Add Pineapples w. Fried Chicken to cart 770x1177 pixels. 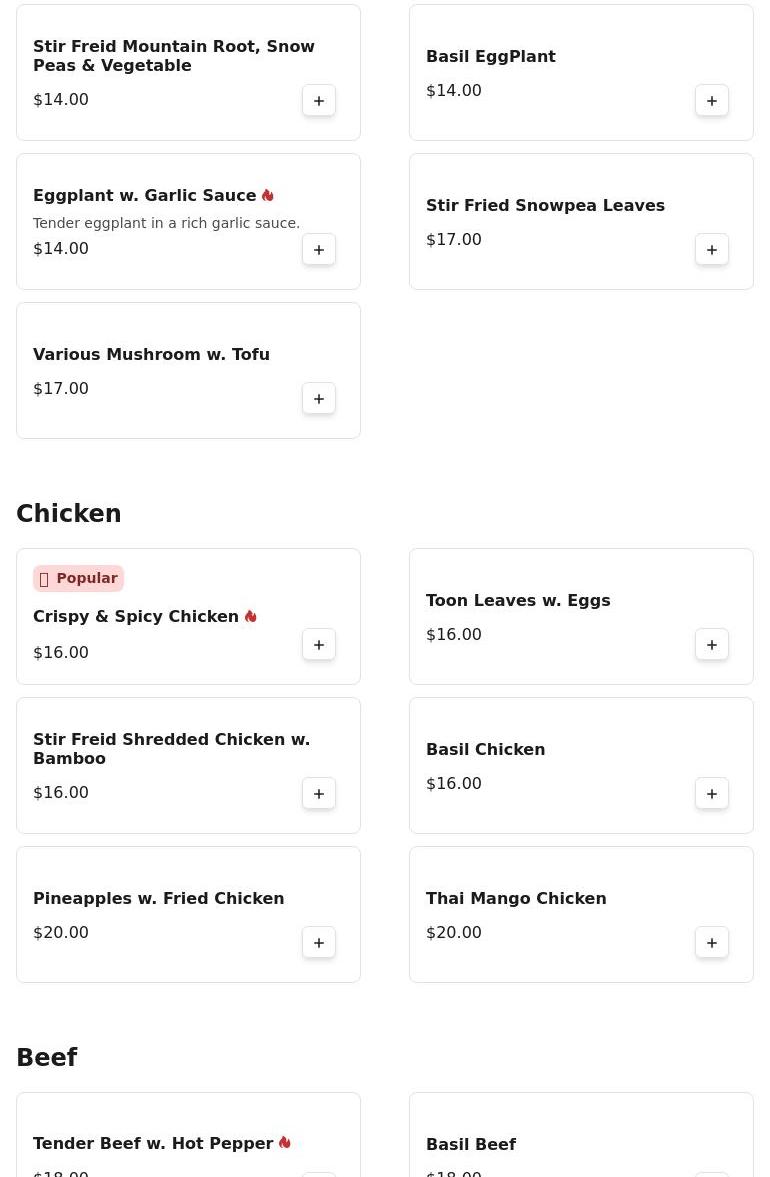pos(319,943)
